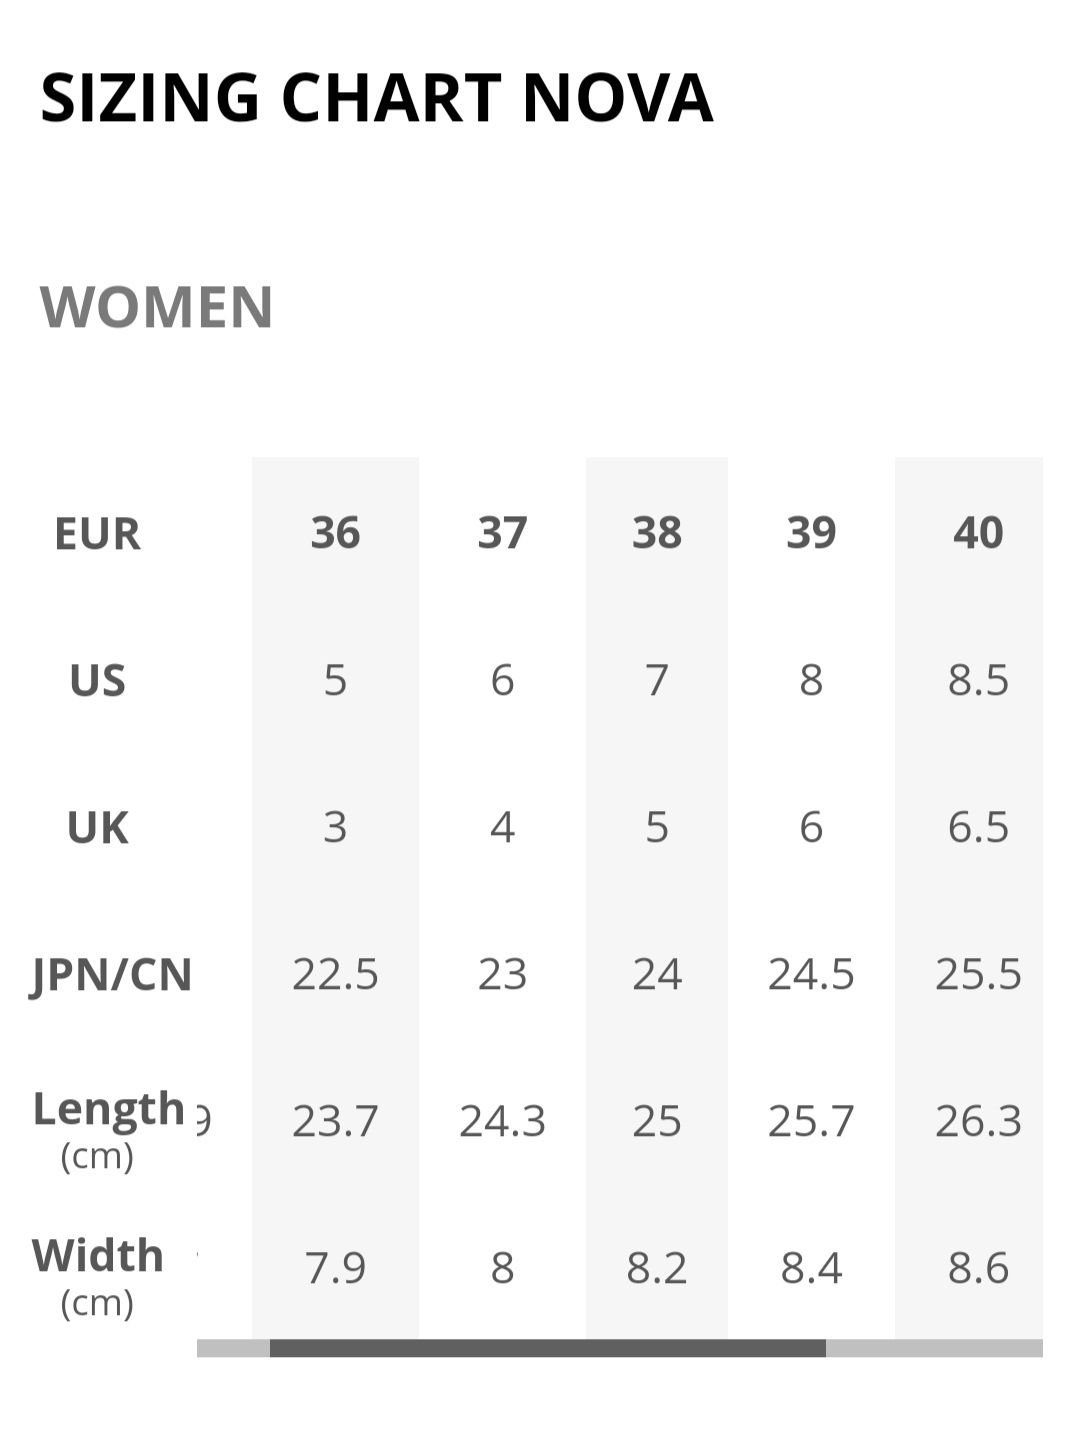This screenshot has width=1080, height=1431.
Task: Click the US row label
Action: point(97,681)
